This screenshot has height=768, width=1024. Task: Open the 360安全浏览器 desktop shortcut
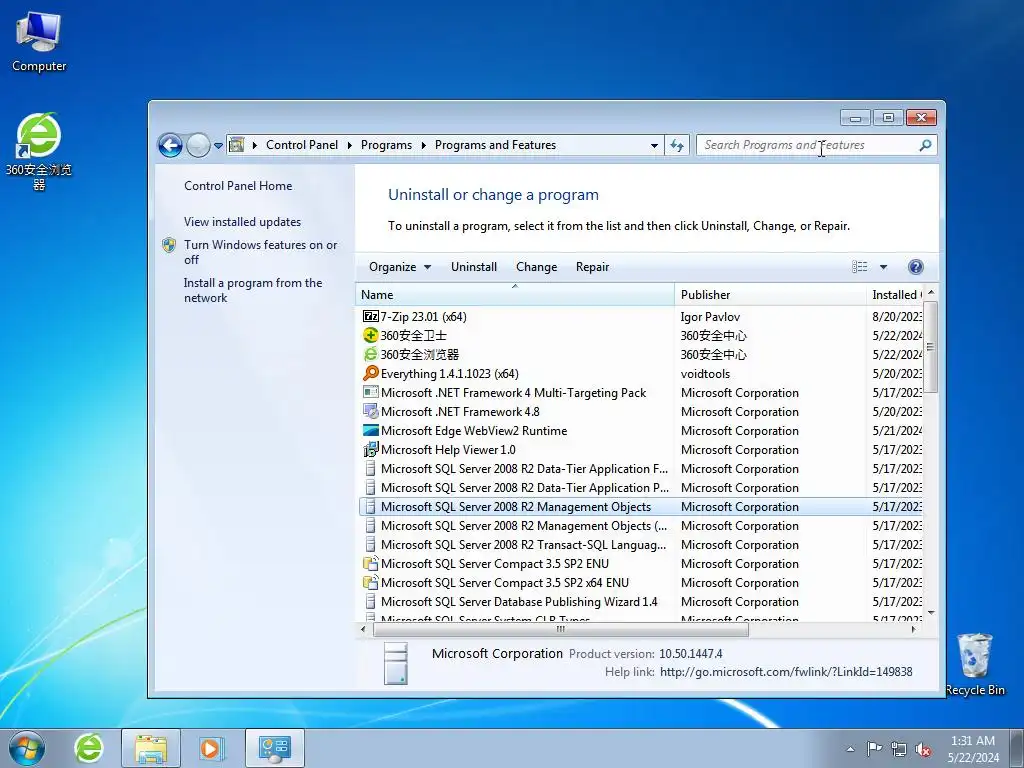[39, 152]
